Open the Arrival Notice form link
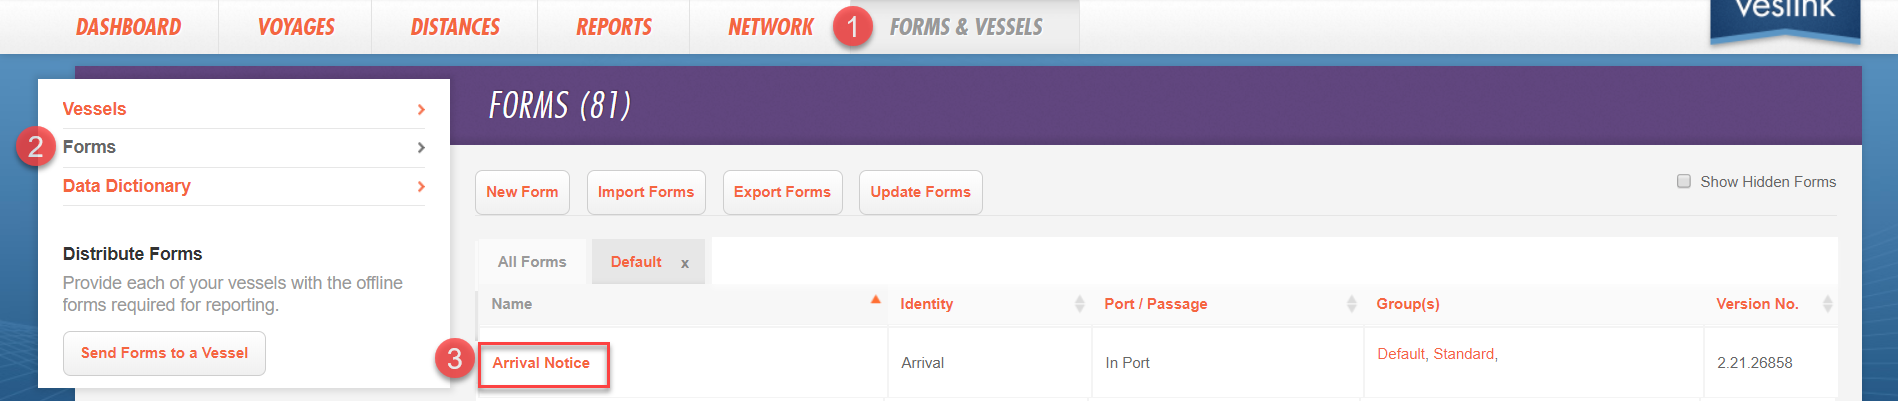Viewport: 1898px width, 401px height. click(x=541, y=363)
